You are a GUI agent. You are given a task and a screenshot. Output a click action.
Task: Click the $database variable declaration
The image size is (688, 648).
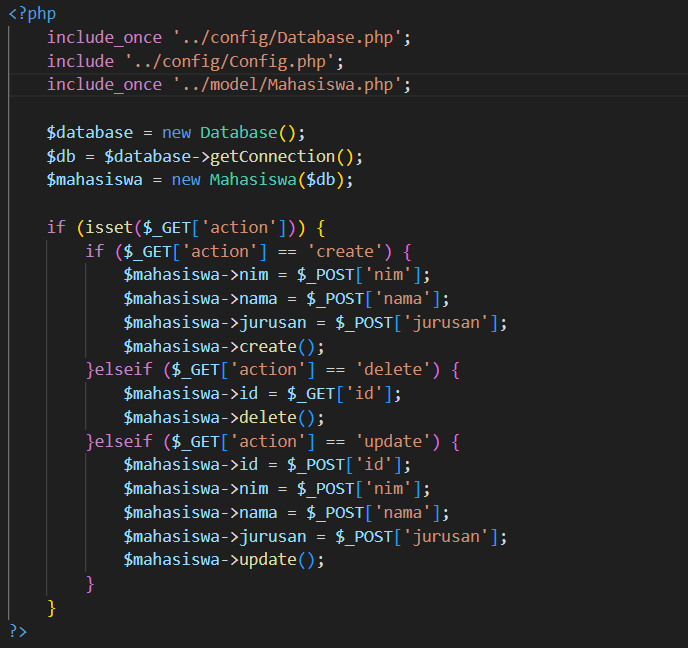coord(90,133)
